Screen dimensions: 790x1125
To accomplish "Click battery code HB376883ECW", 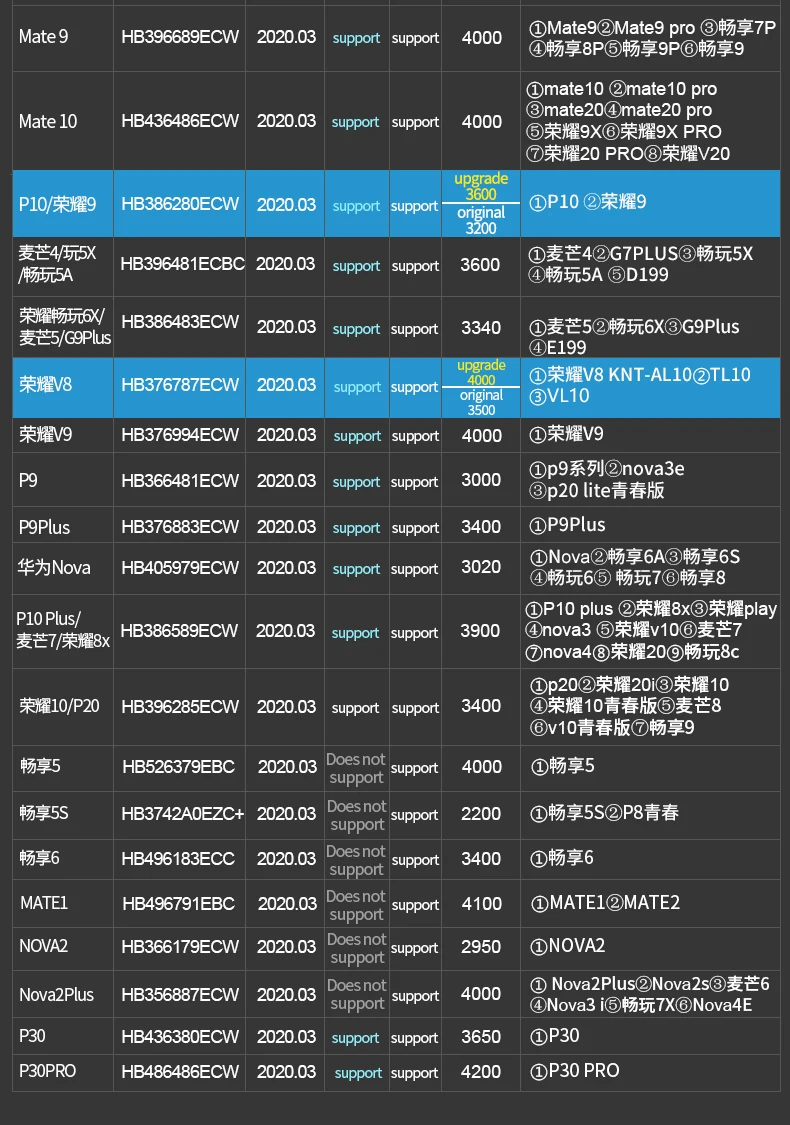I will point(179,527).
